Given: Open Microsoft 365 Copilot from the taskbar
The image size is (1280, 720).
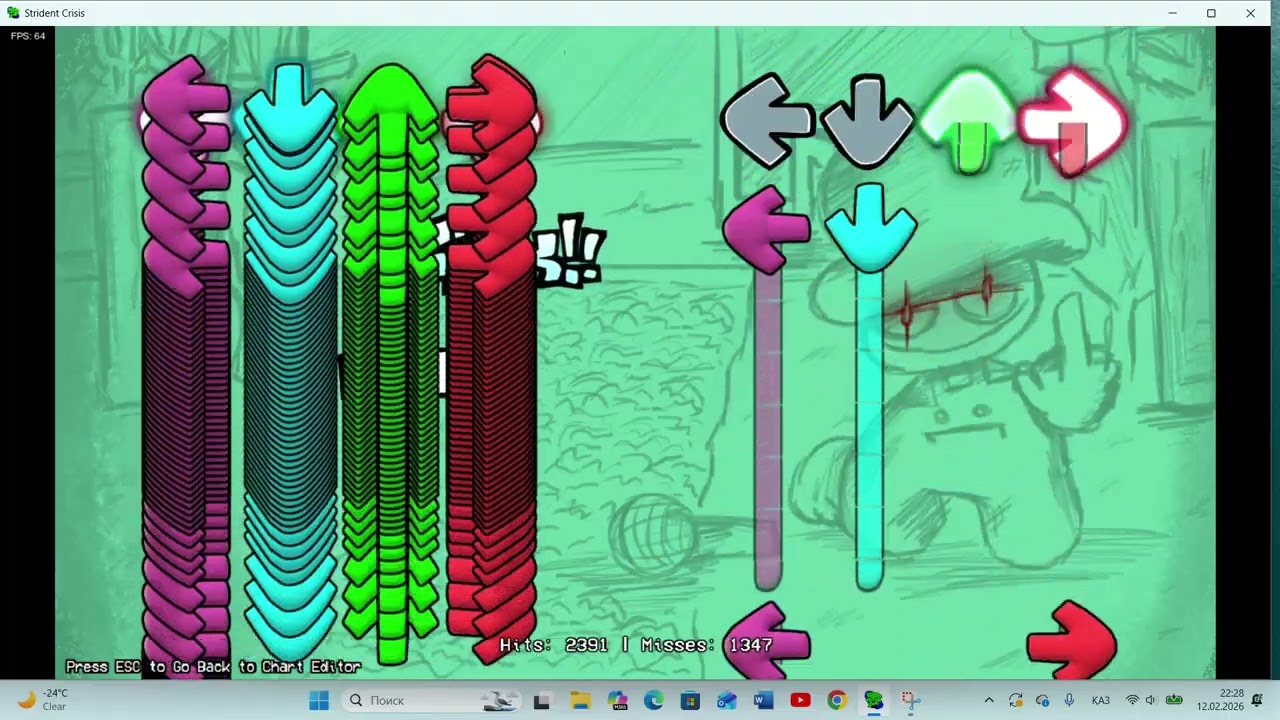Looking at the screenshot, I should tap(617, 700).
